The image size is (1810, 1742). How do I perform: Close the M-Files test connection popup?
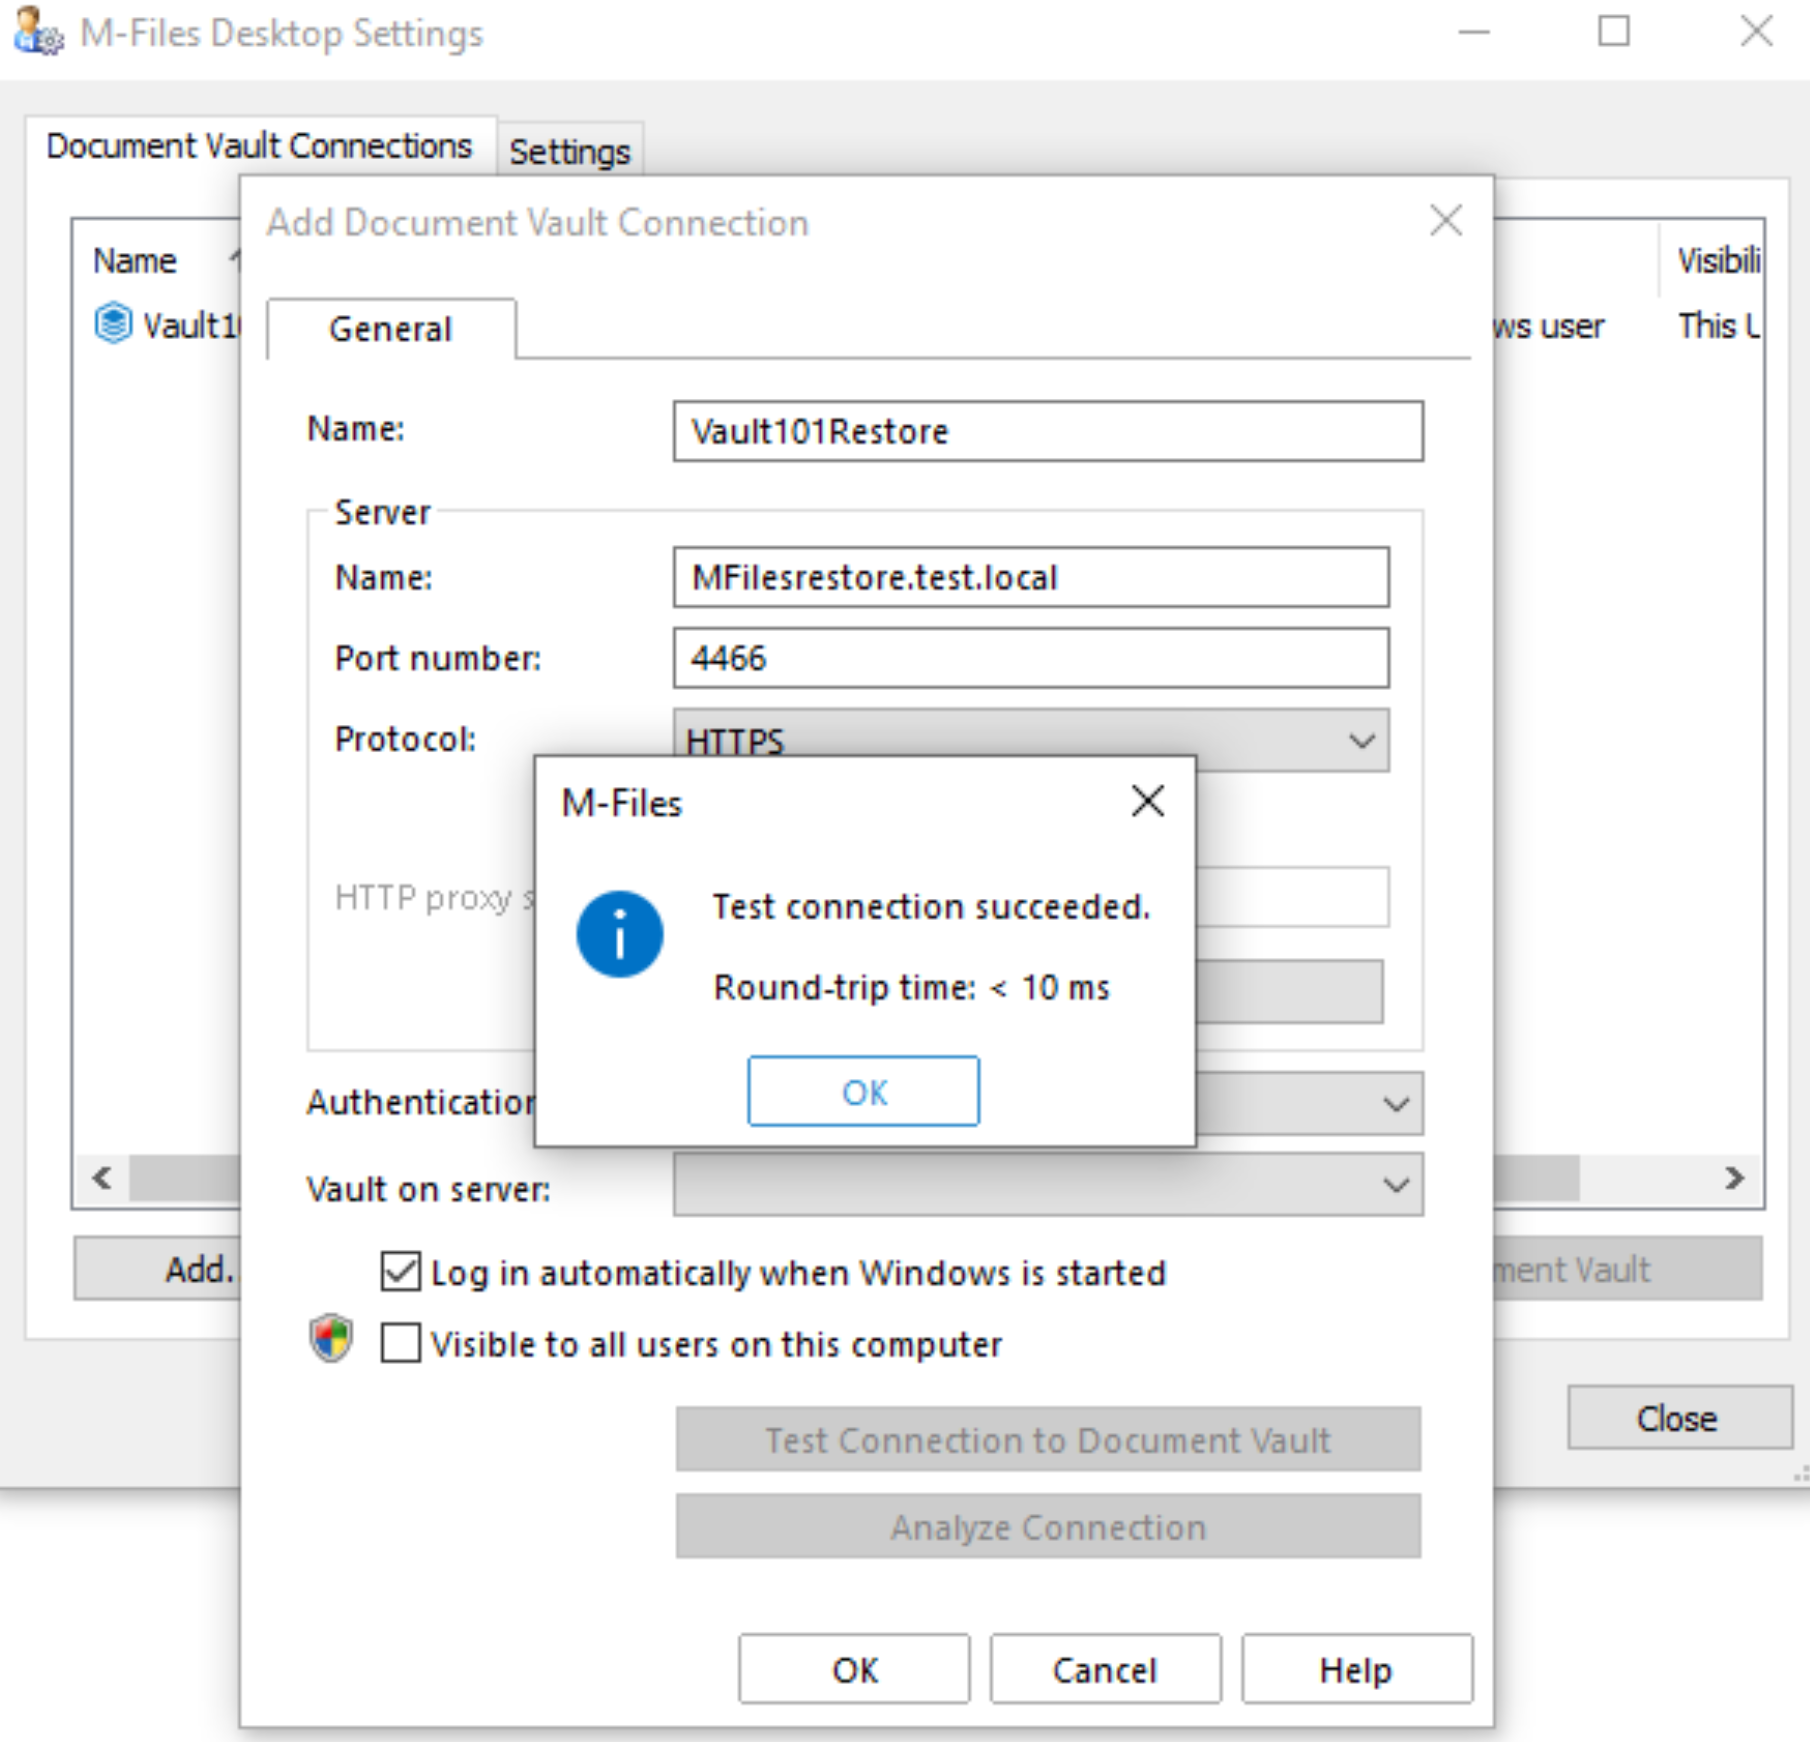click(1147, 801)
